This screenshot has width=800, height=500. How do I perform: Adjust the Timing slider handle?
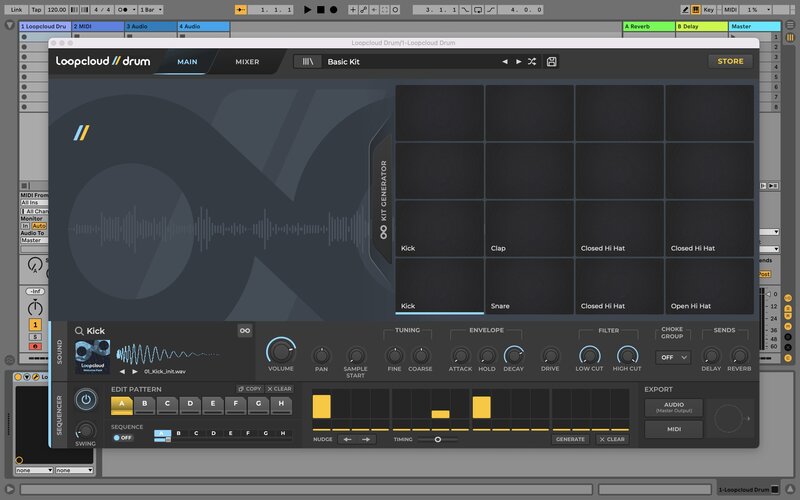point(438,439)
